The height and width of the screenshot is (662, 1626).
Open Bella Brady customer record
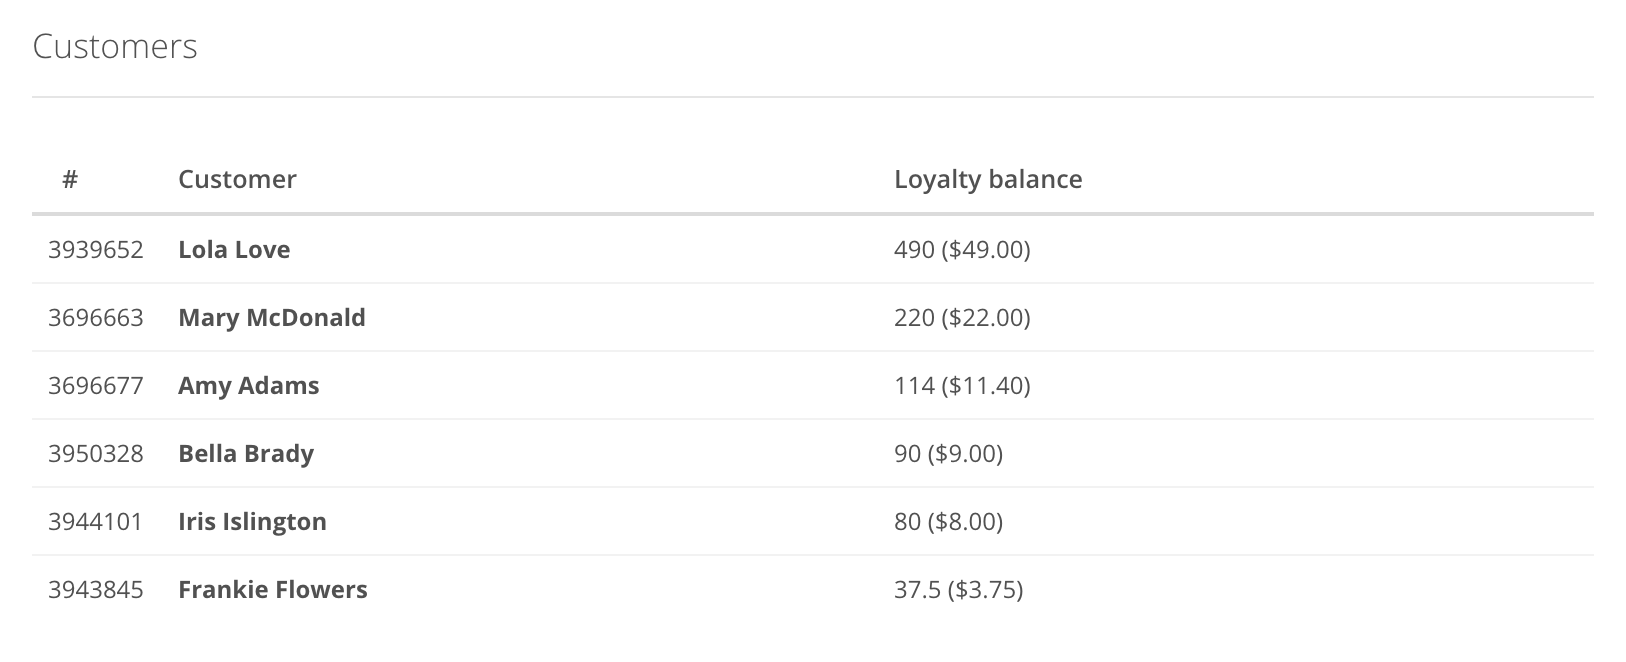pos(246,453)
